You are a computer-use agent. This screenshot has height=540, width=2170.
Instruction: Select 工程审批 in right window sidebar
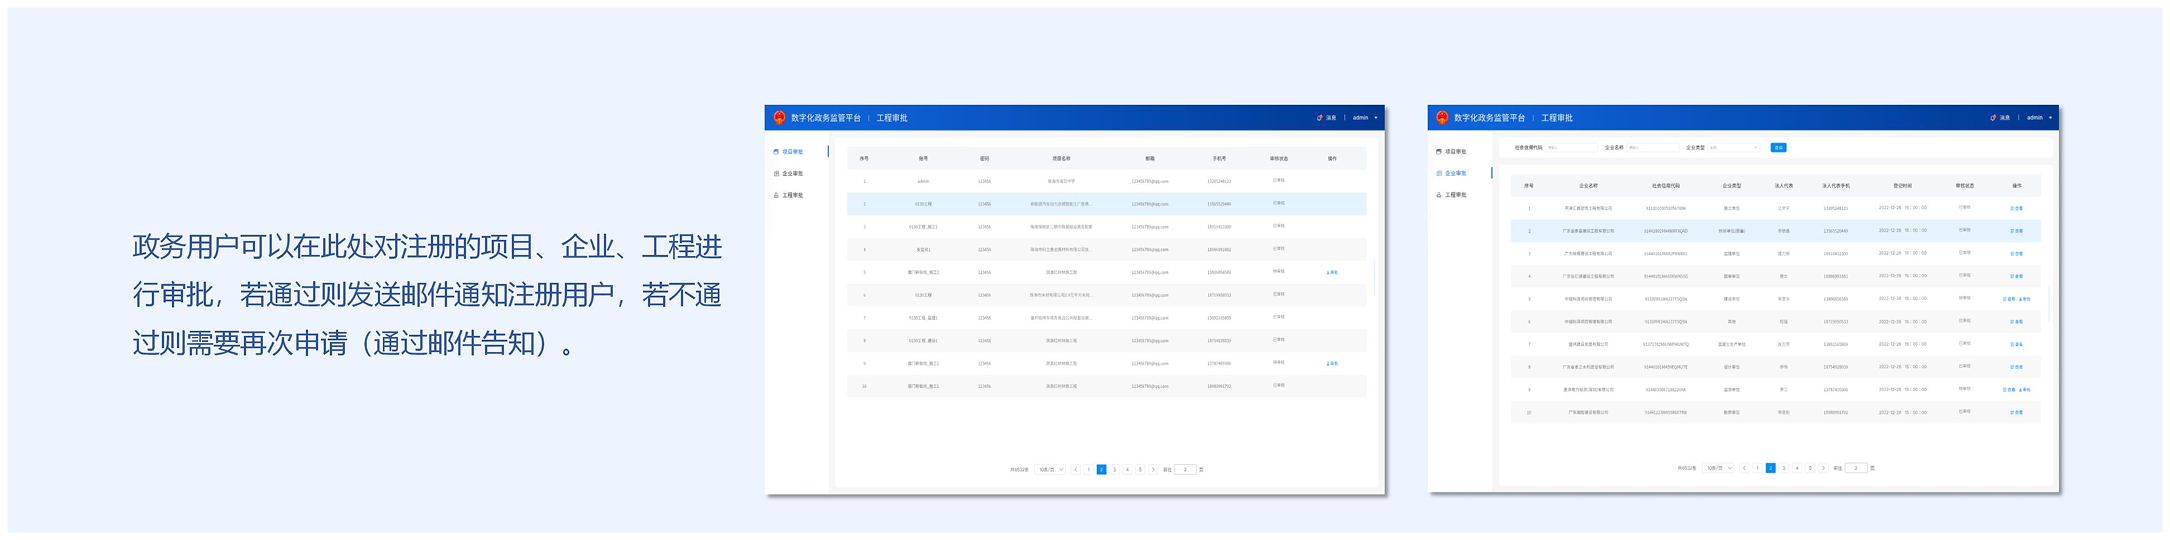tap(1452, 195)
